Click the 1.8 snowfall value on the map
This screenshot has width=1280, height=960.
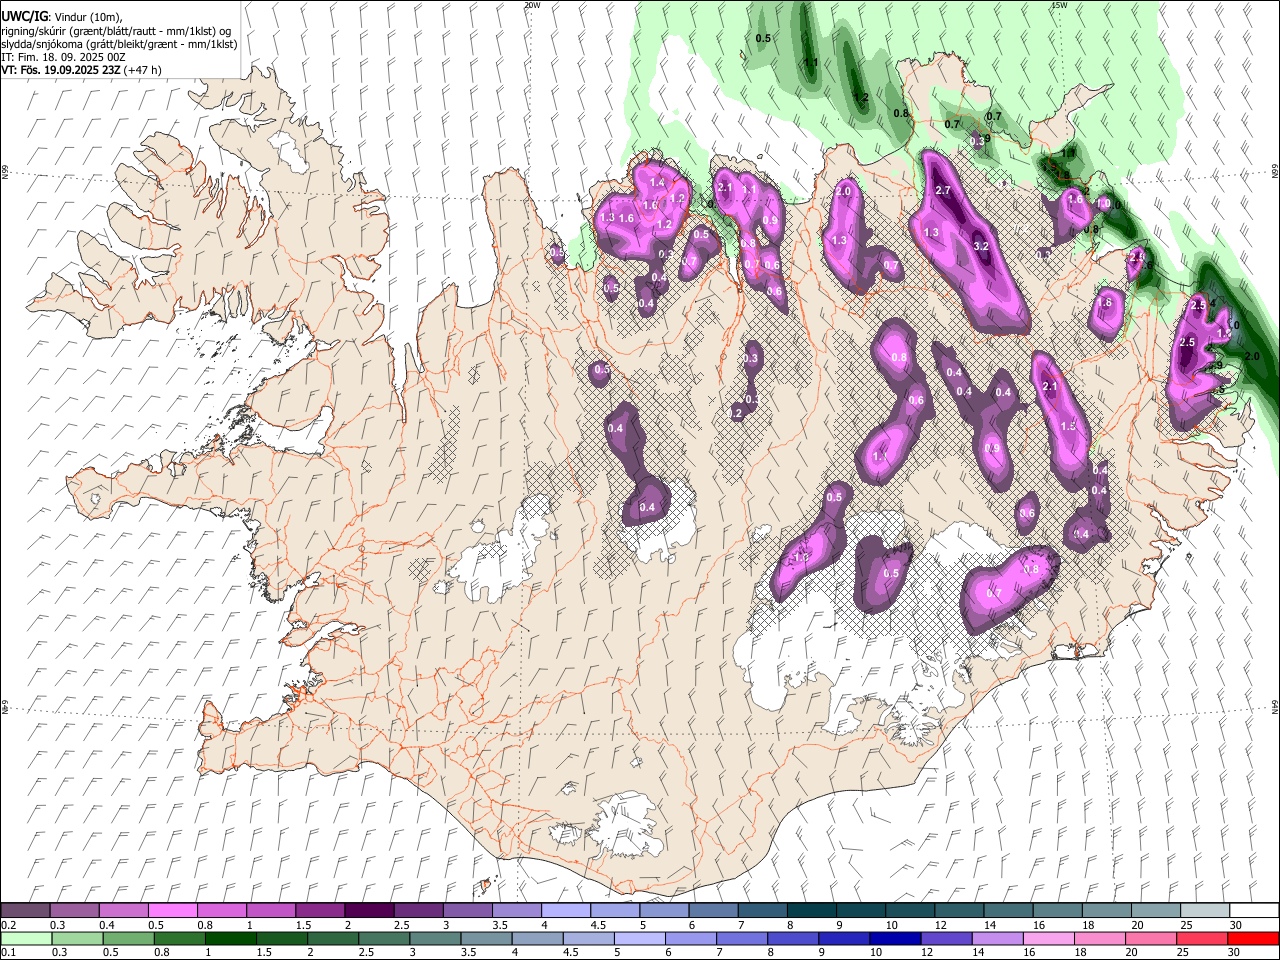[1105, 303]
